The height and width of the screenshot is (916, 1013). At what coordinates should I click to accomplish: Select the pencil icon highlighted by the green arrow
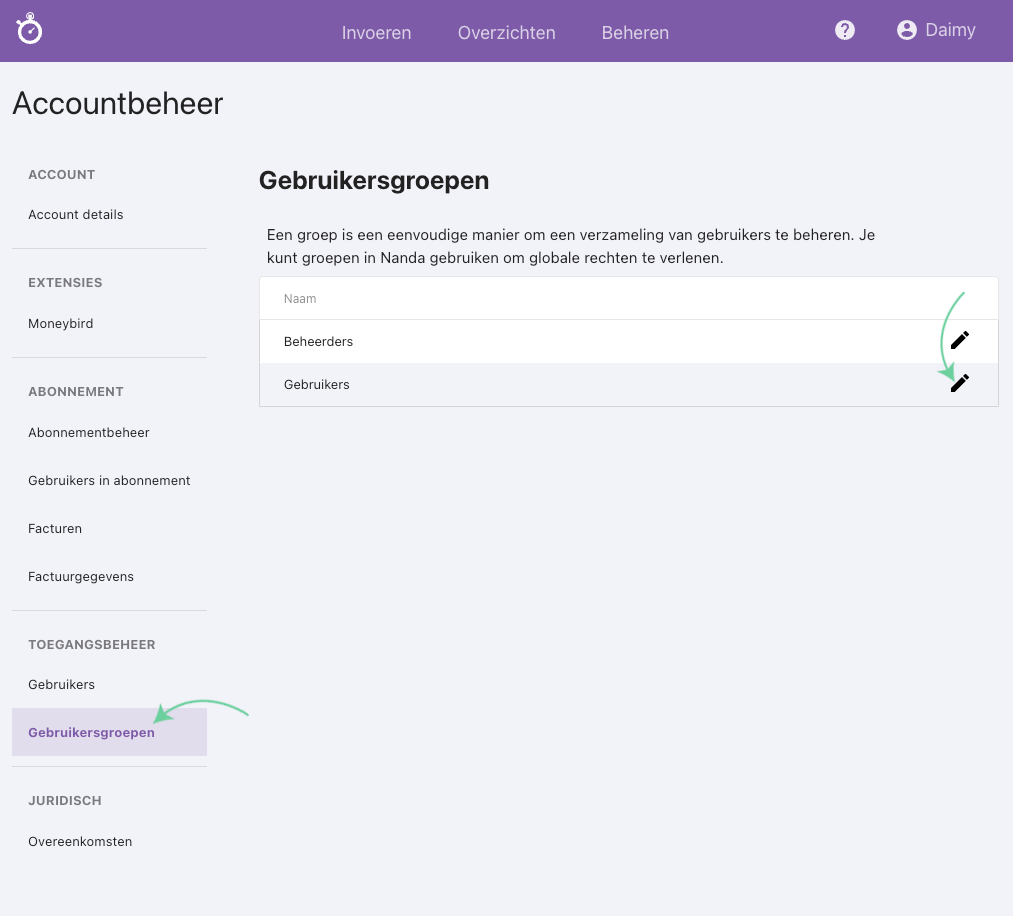click(959, 383)
